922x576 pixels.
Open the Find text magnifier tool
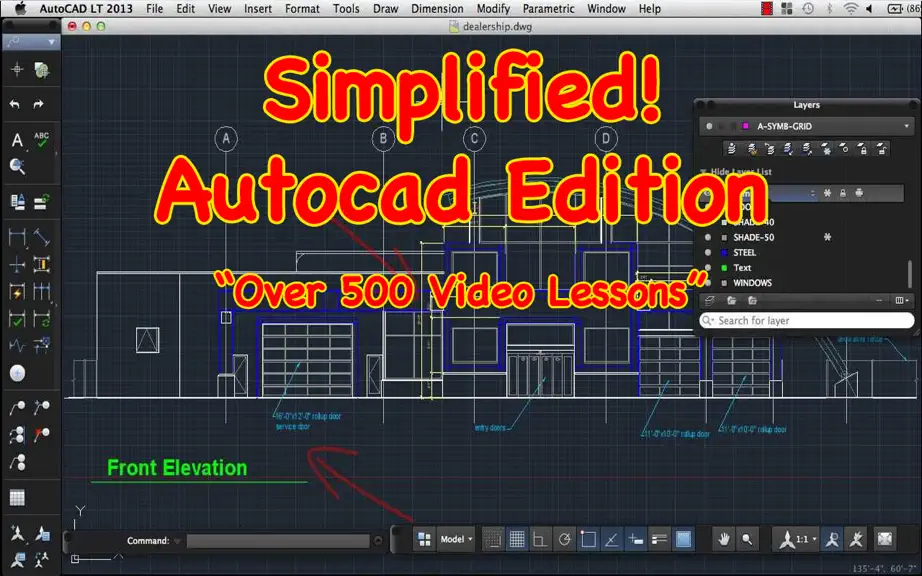(x=17, y=167)
